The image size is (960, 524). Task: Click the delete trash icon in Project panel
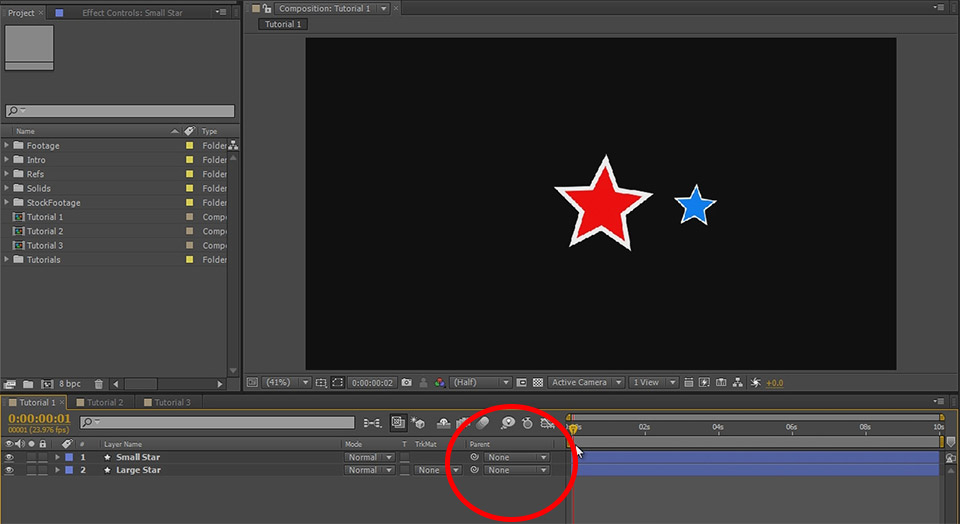[98, 384]
